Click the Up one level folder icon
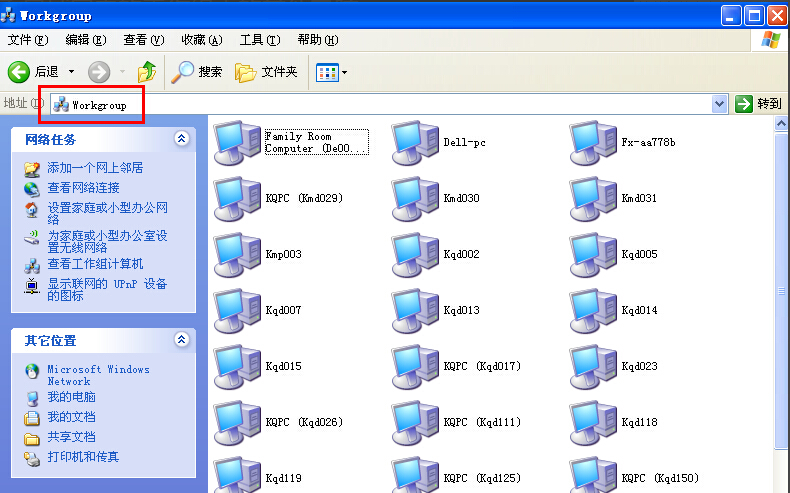The width and height of the screenshot is (790, 493). tap(147, 72)
